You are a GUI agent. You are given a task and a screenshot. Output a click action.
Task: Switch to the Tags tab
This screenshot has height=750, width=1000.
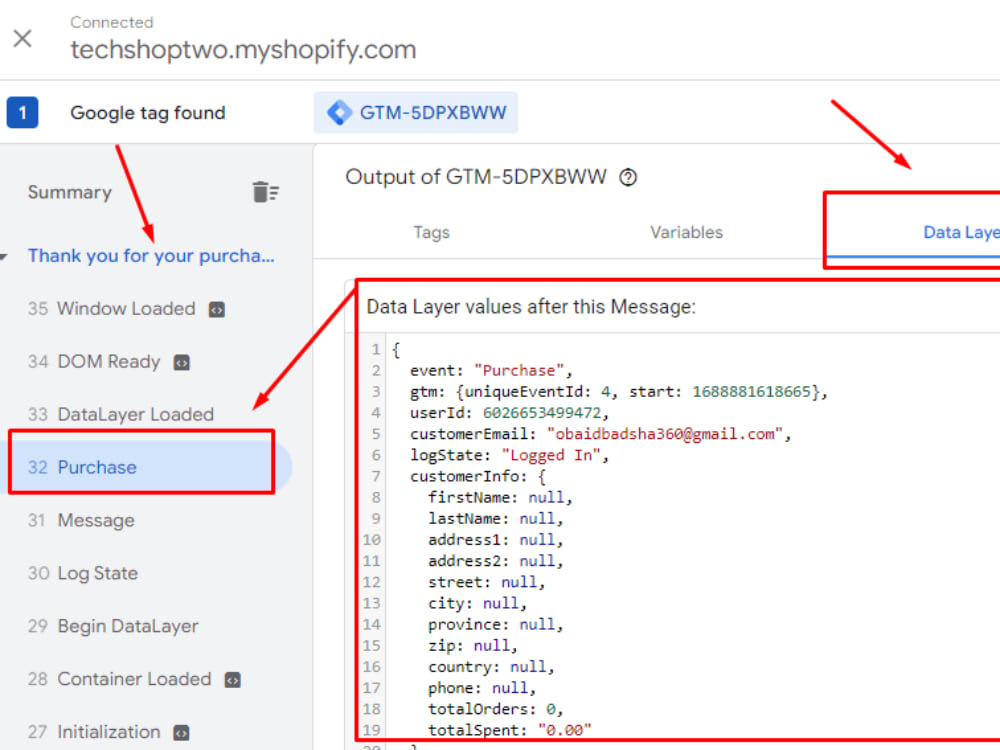[431, 232]
